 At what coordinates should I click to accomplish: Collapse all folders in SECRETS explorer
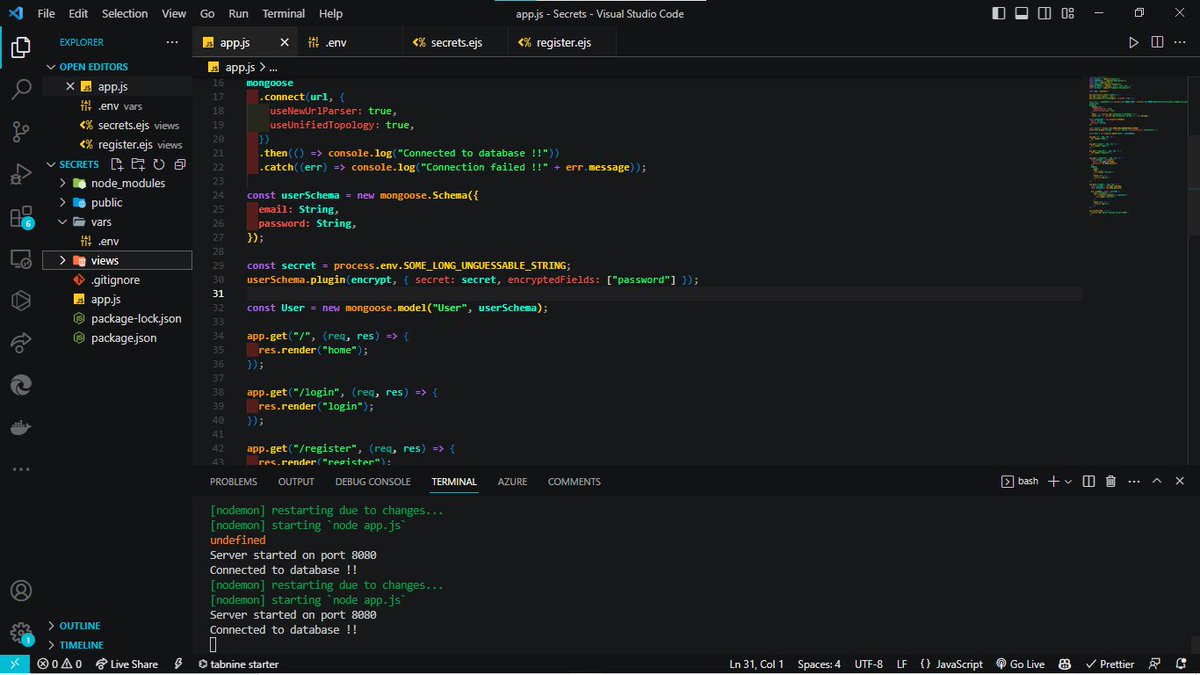(x=180, y=164)
